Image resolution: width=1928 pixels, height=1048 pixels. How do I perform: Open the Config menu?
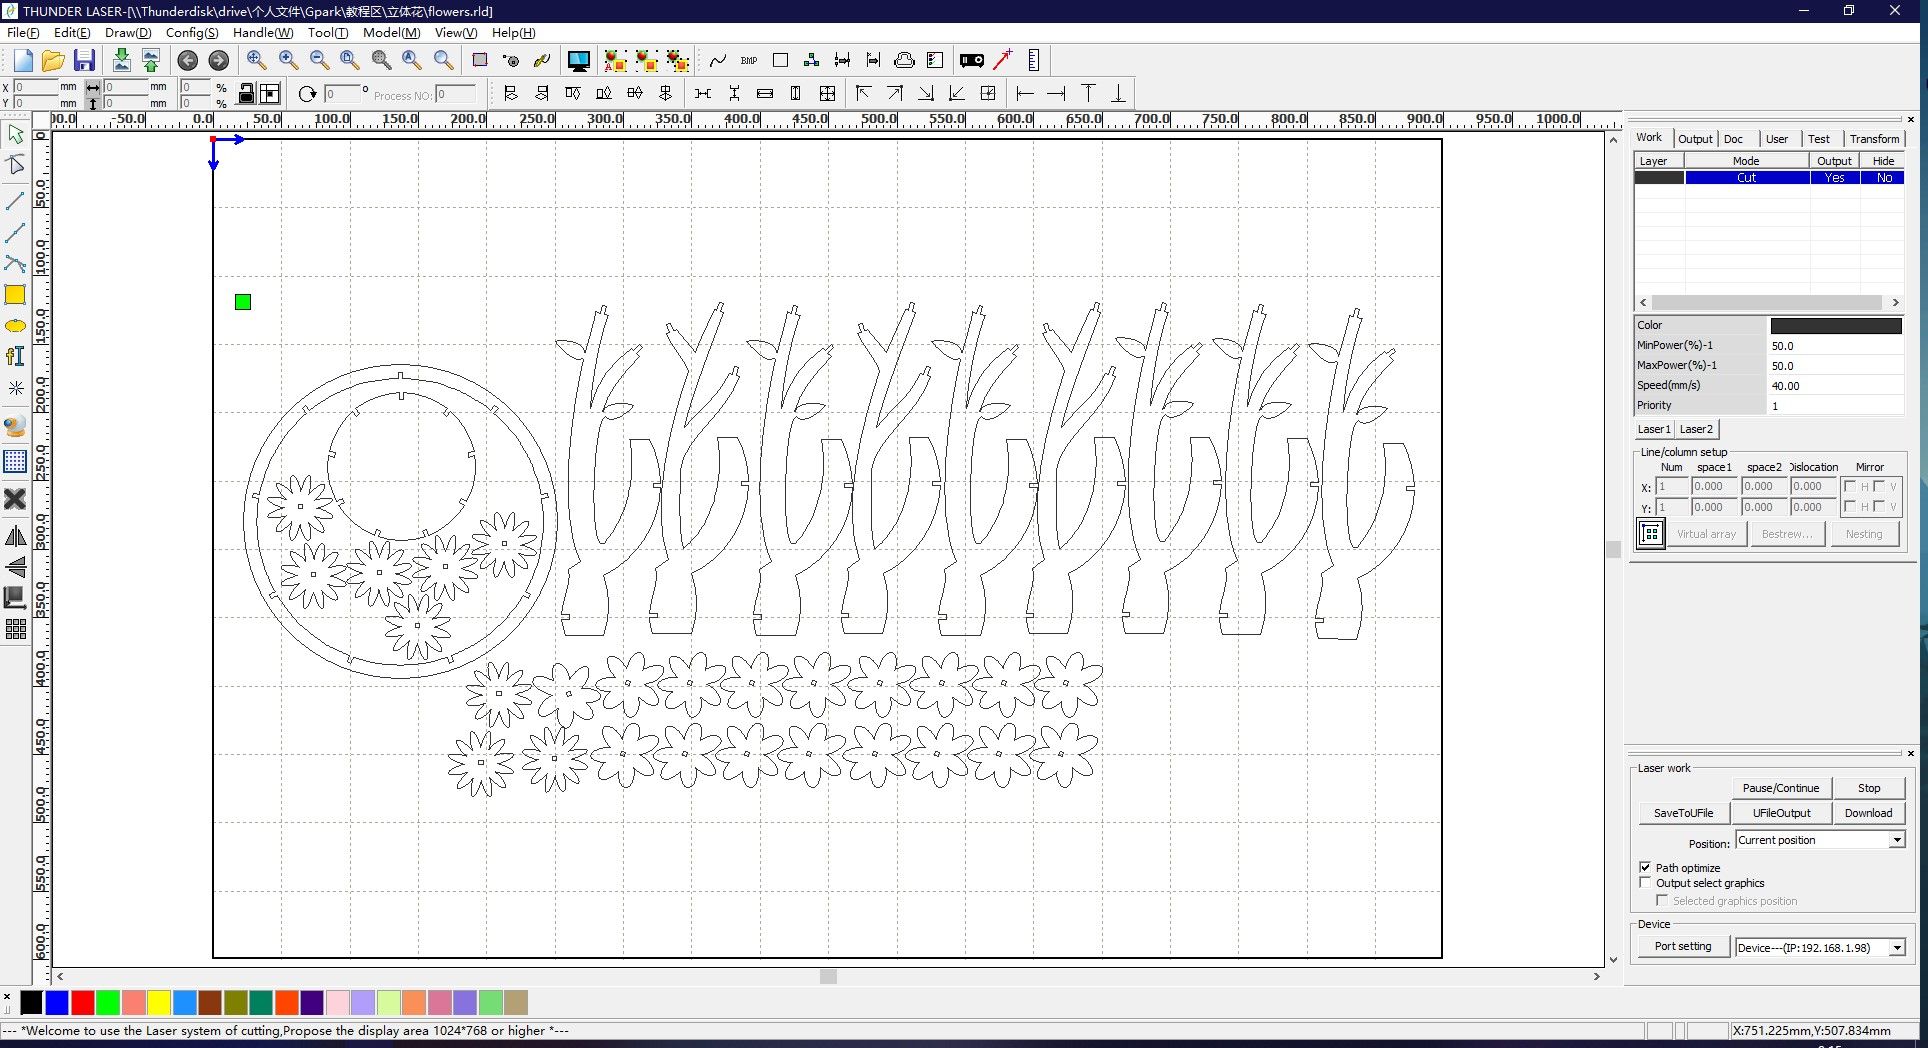tap(191, 33)
